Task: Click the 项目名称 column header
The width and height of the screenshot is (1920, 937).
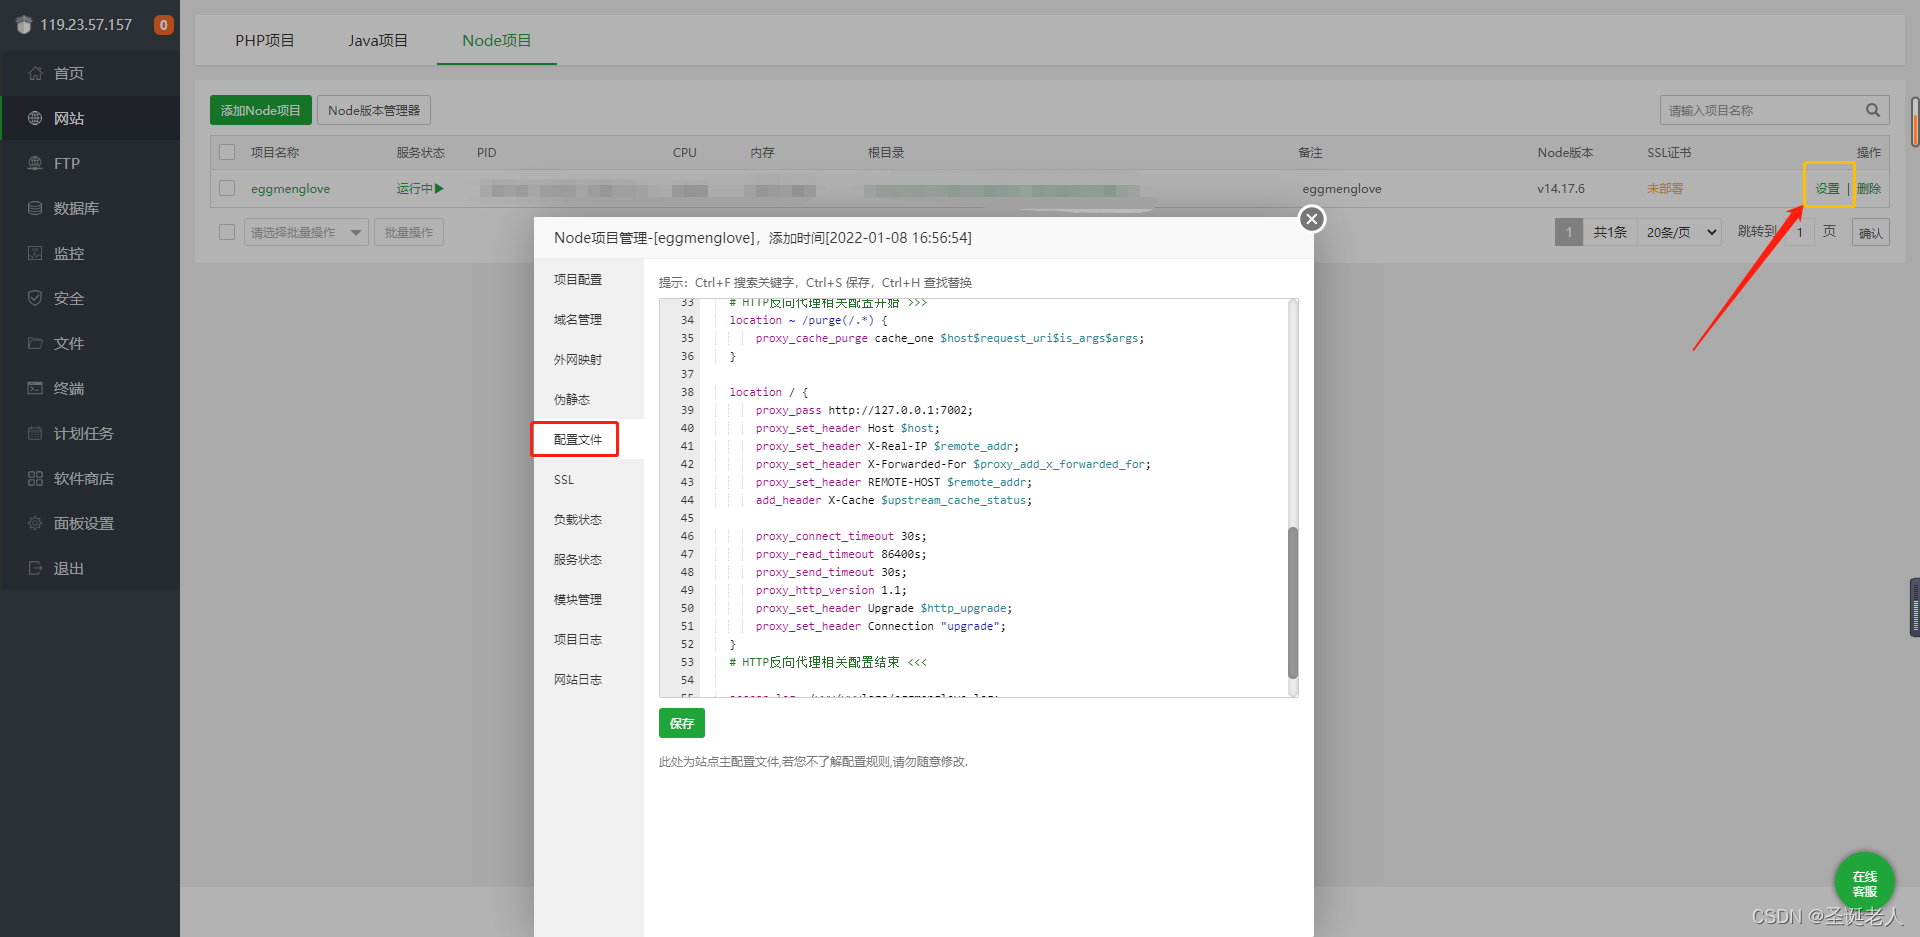Action: point(275,152)
